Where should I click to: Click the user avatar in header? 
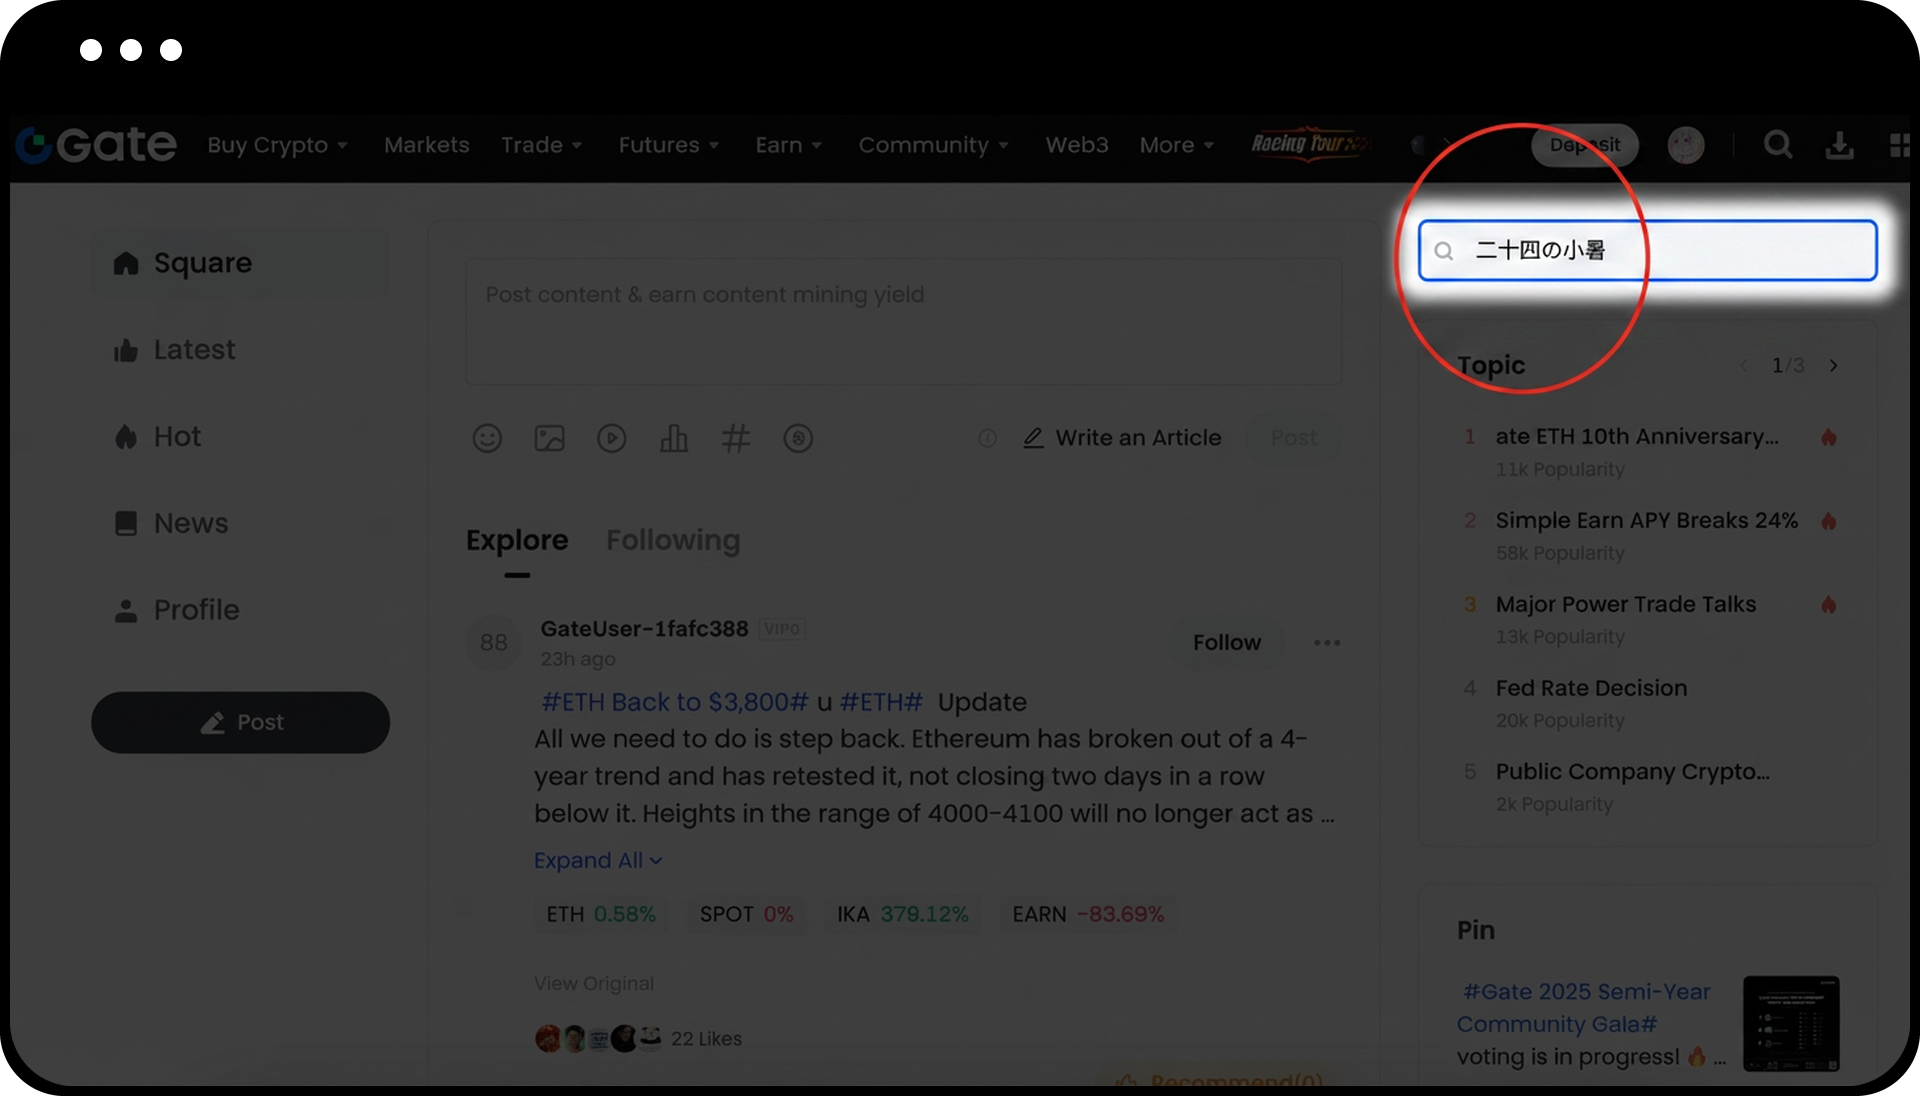(x=1685, y=145)
